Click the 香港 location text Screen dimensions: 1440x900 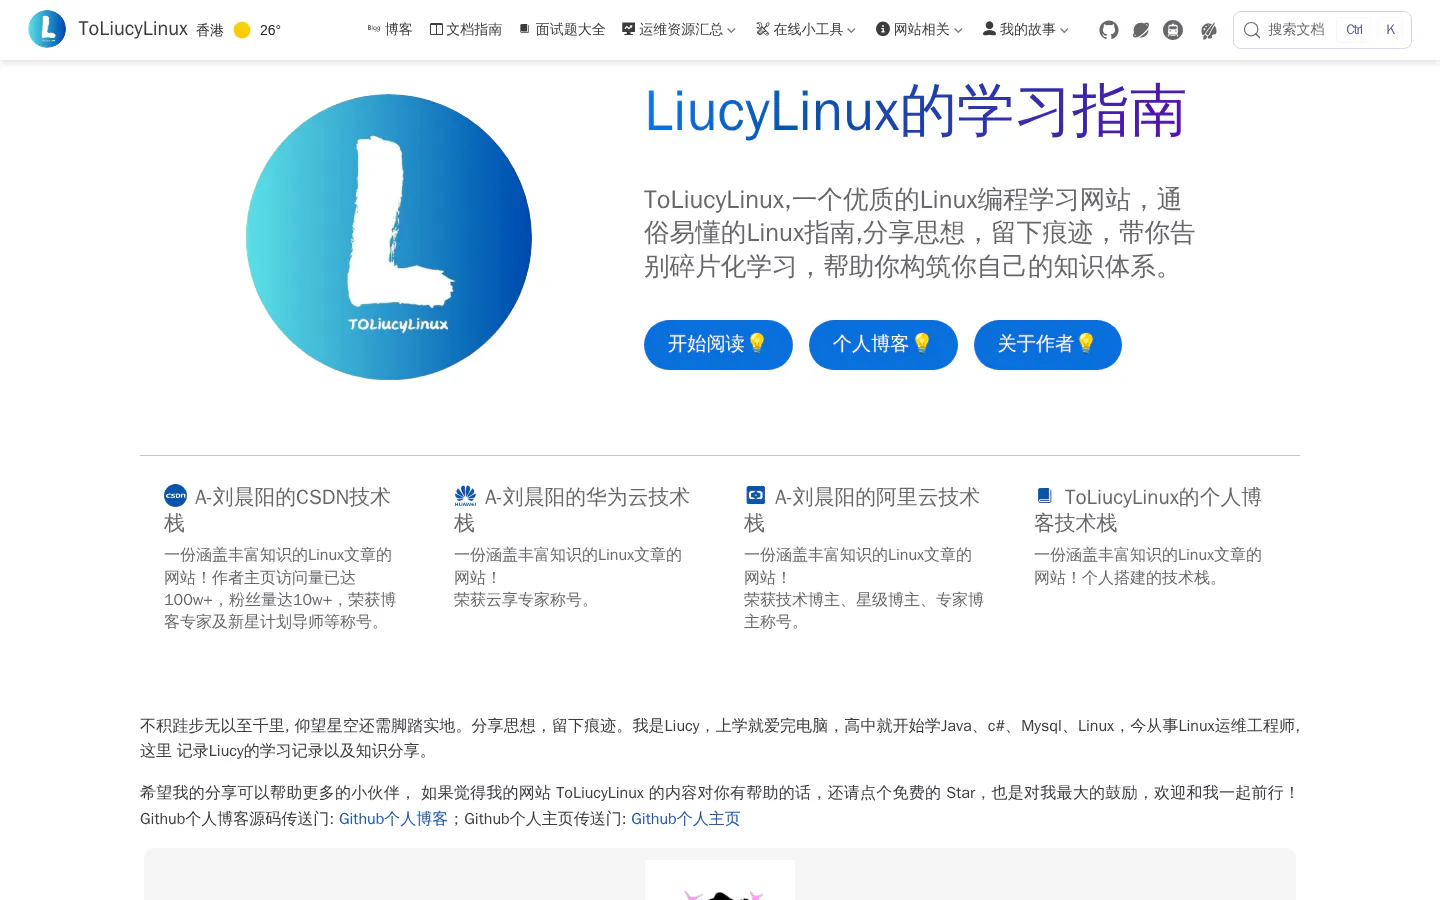click(210, 30)
